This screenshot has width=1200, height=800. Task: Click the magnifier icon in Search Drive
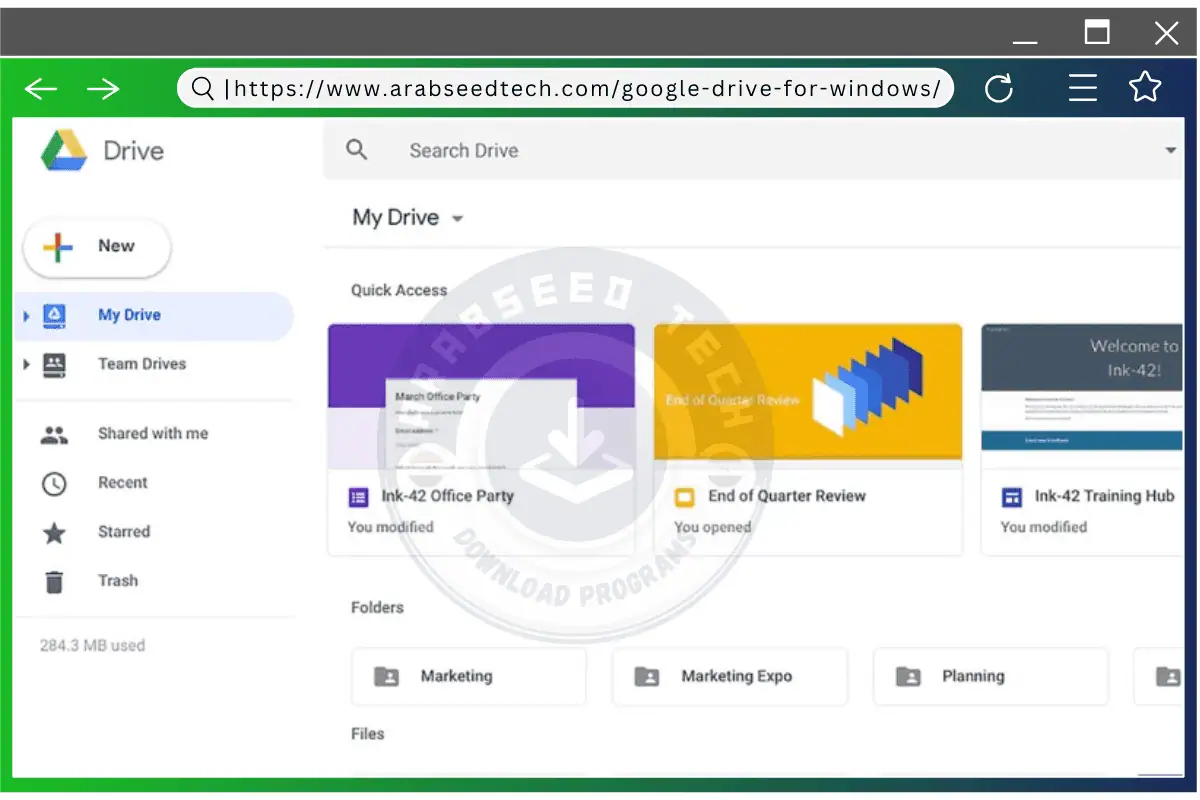point(357,149)
